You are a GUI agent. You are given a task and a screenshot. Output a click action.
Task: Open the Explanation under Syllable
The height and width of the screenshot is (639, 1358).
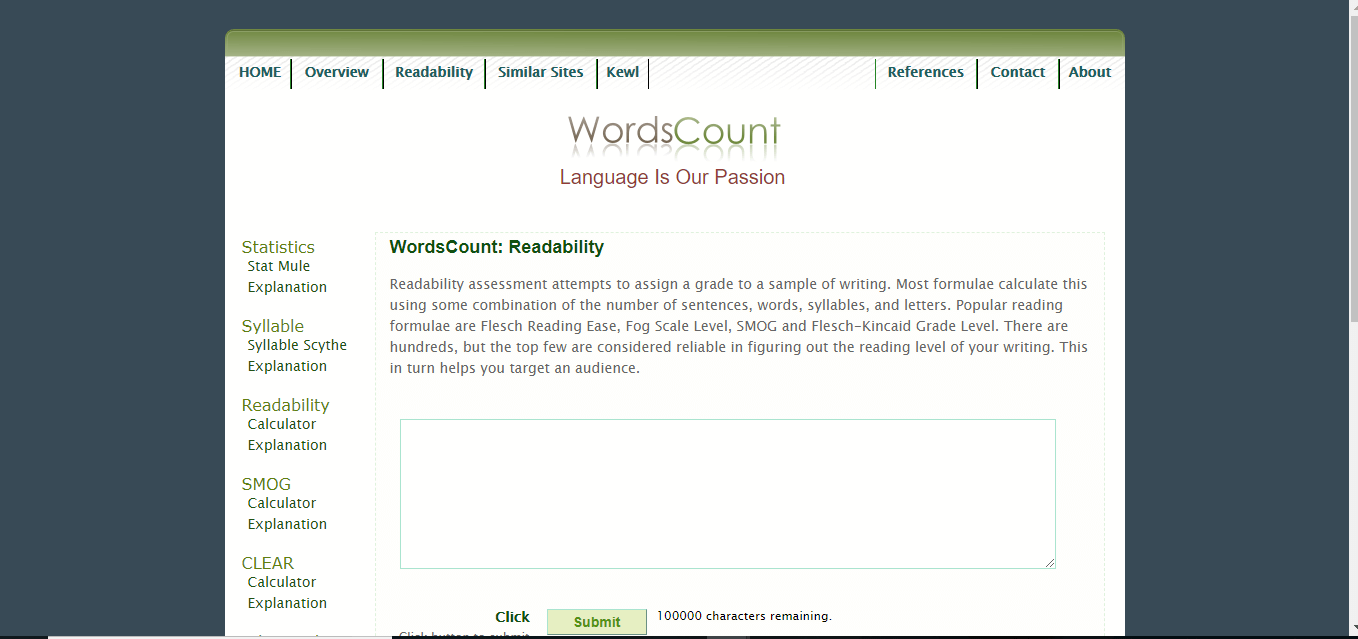tap(287, 366)
